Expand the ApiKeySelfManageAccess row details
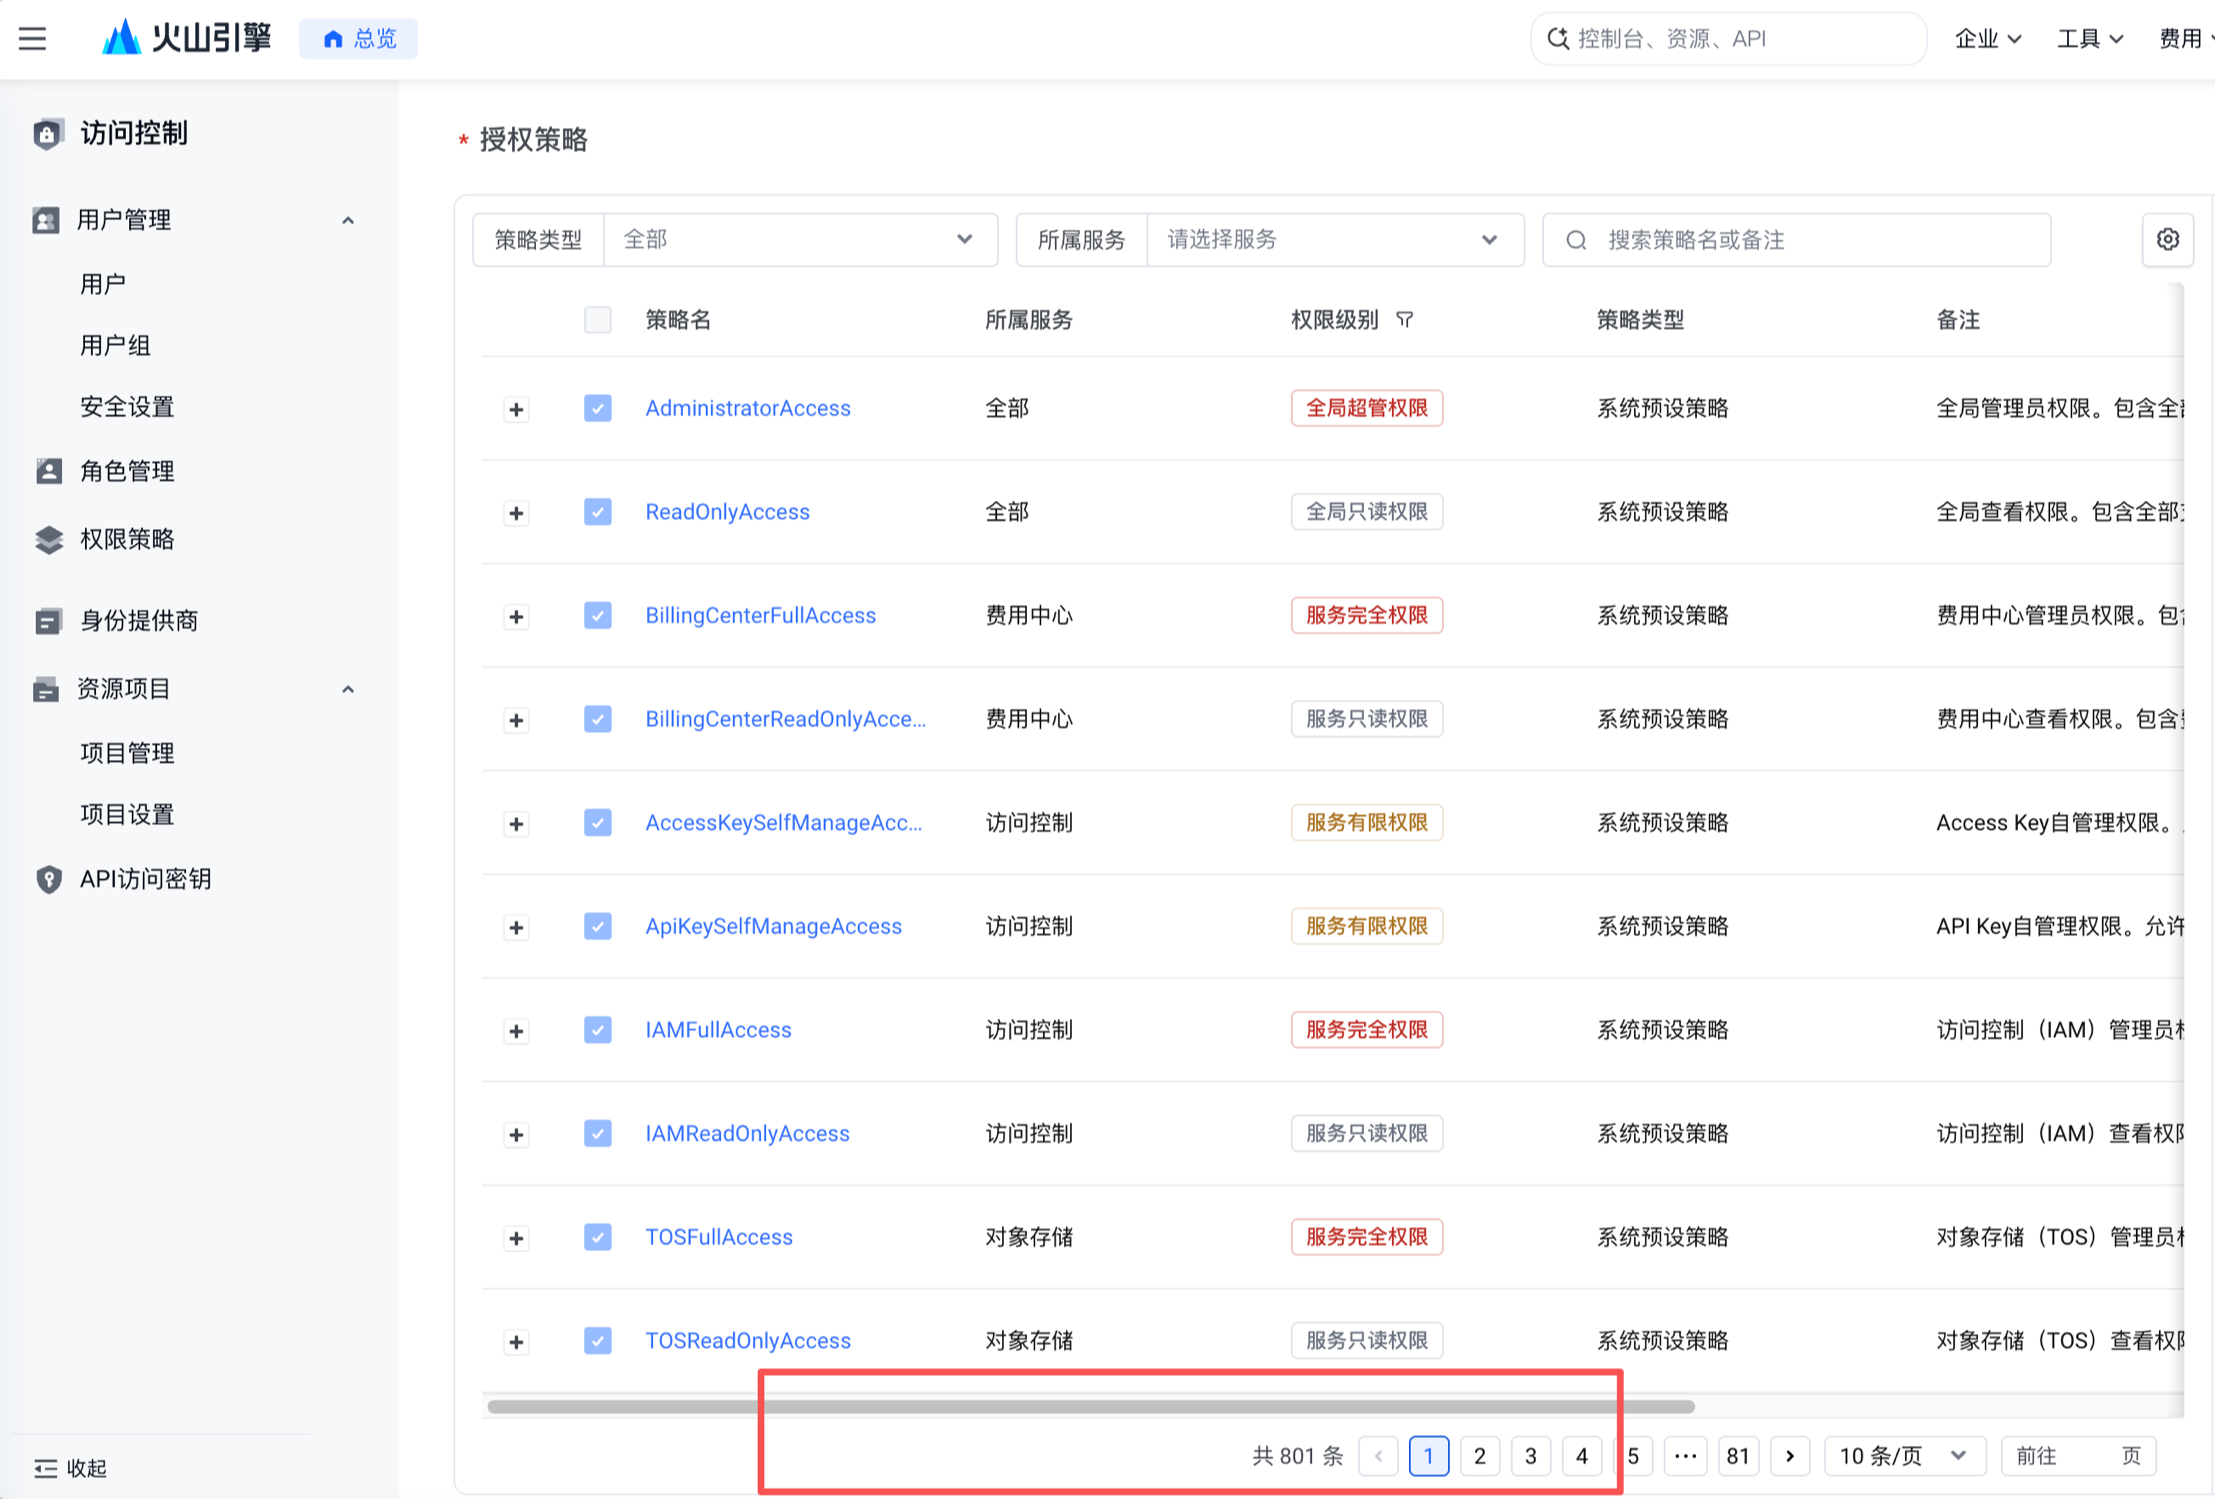Viewport: 2215px width, 1499px height. click(x=516, y=927)
